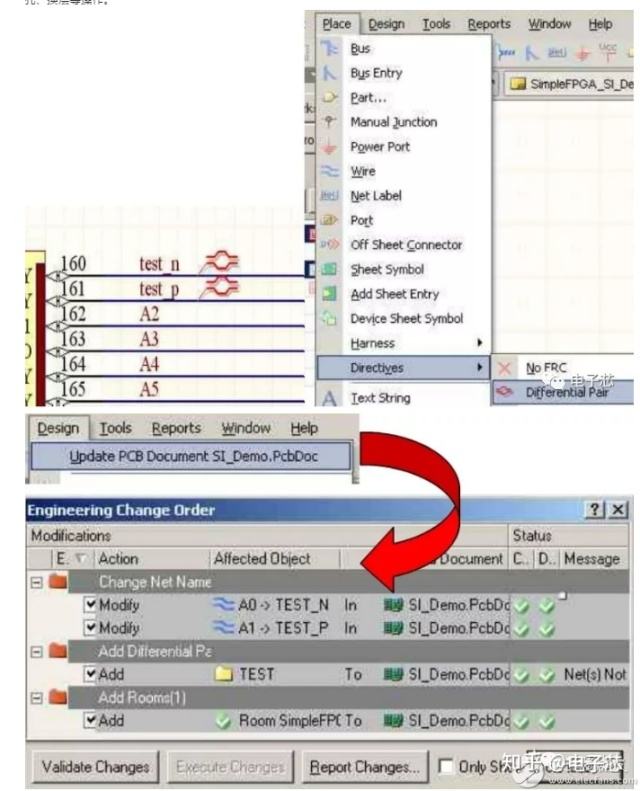
Task: Click the Manual Junction icon
Action: pos(329,122)
